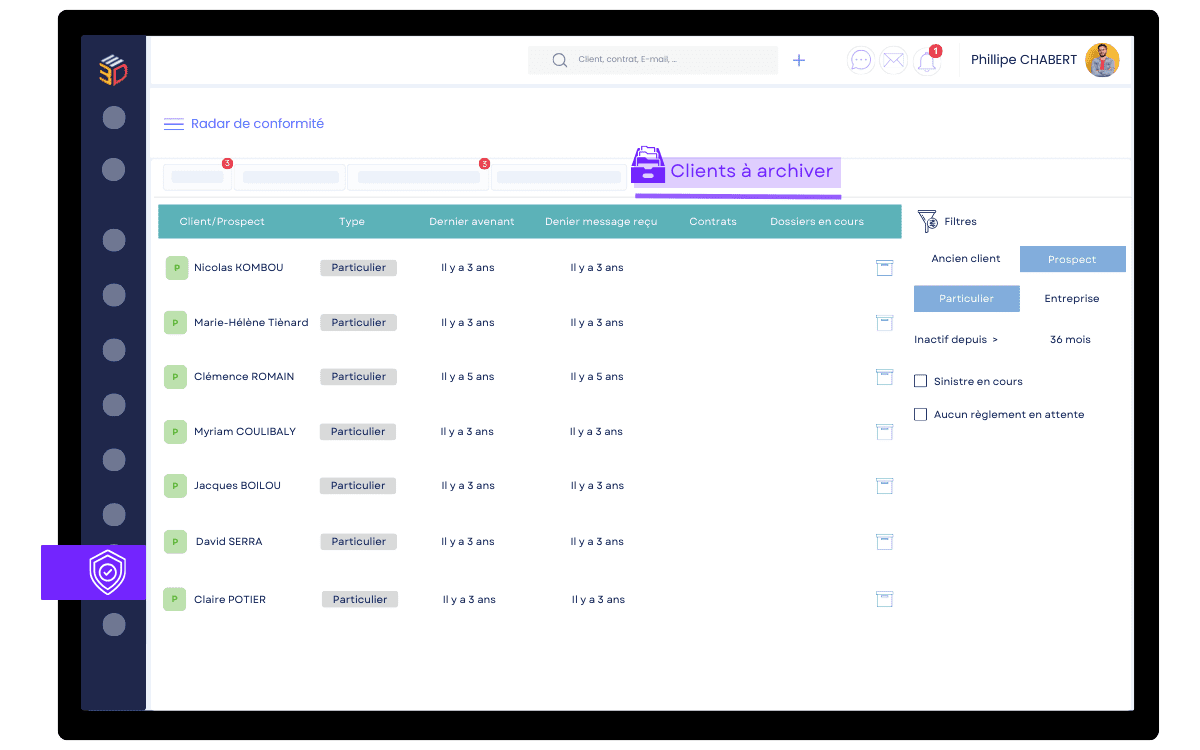The width and height of the screenshot is (1200, 750).
Task: Check Aucun règlement en attente
Action: pyautogui.click(x=920, y=414)
